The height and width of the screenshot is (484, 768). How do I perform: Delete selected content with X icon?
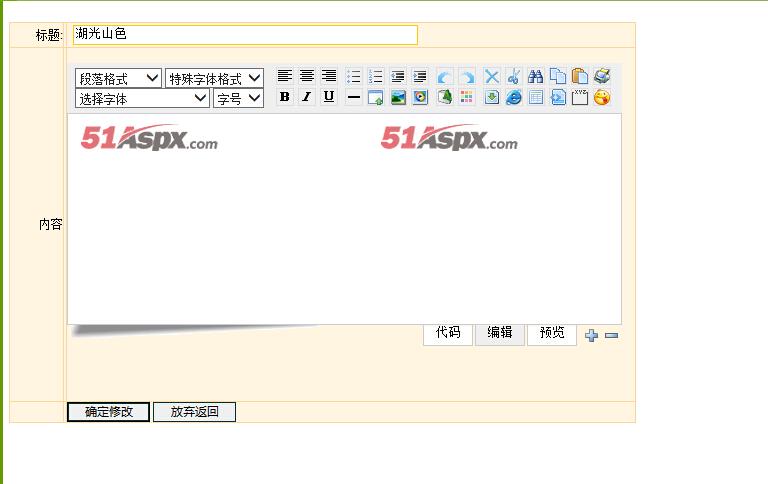pos(491,76)
